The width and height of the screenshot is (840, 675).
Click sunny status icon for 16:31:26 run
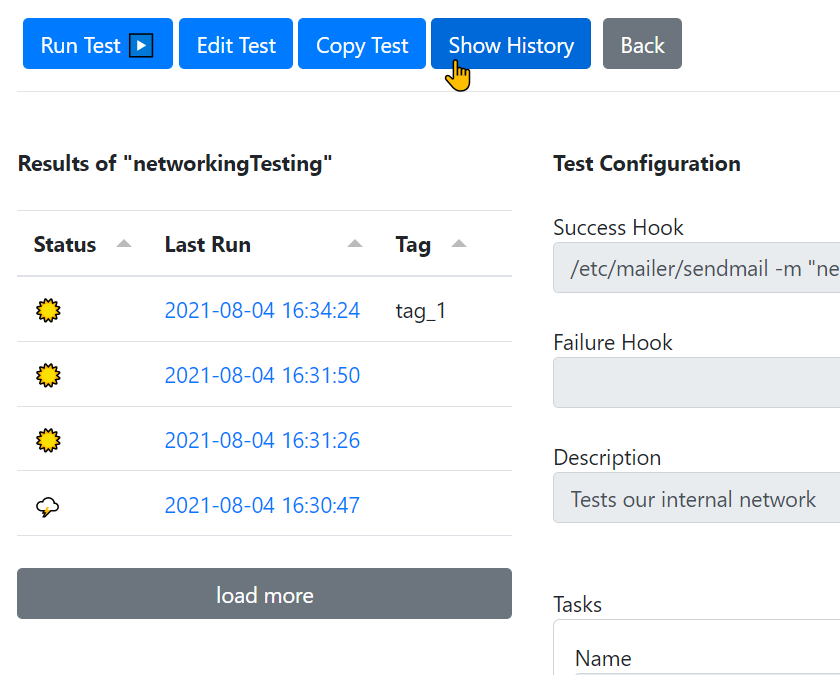pyautogui.click(x=48, y=440)
